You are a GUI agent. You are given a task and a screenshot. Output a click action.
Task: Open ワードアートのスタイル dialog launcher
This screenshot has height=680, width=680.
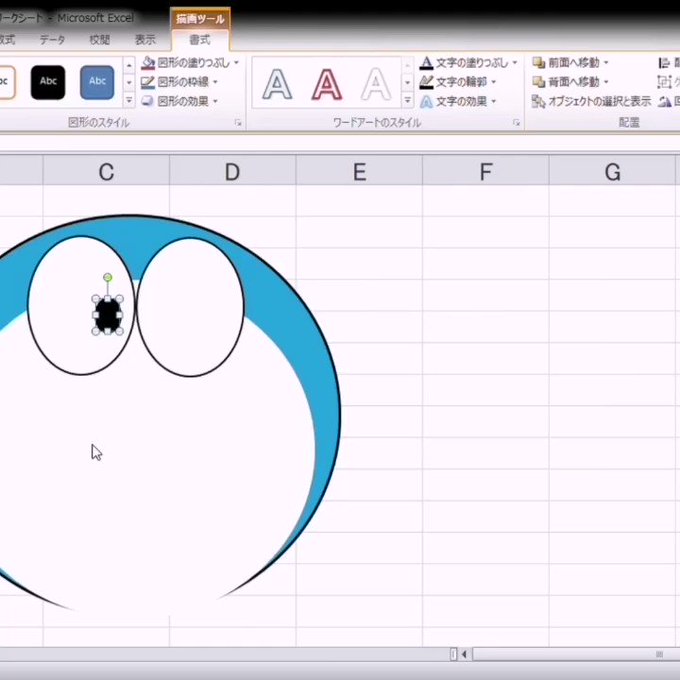[x=517, y=123]
